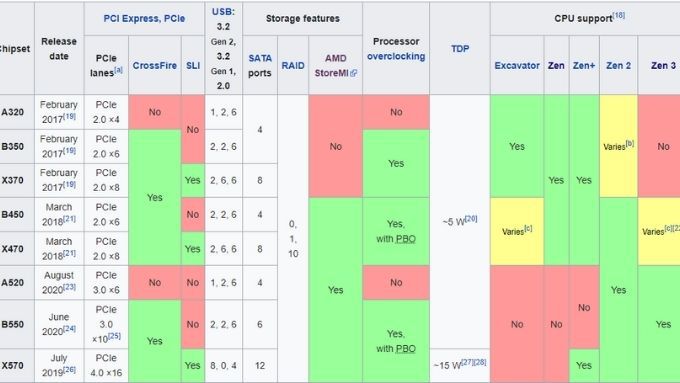Open footnote [18] beside CPU support
This screenshot has height=383, width=680.
619,15
